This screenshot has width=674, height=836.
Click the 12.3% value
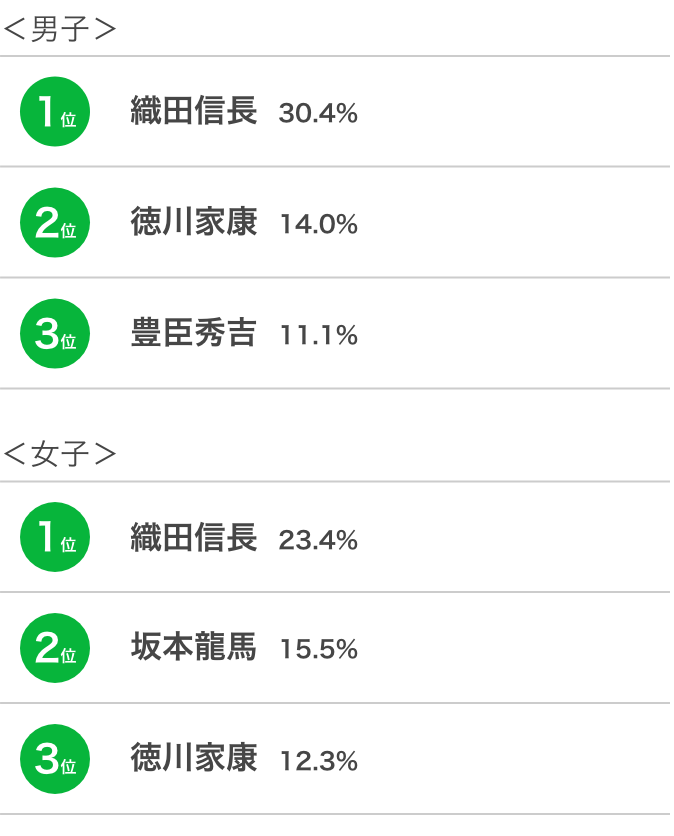[x=318, y=761]
